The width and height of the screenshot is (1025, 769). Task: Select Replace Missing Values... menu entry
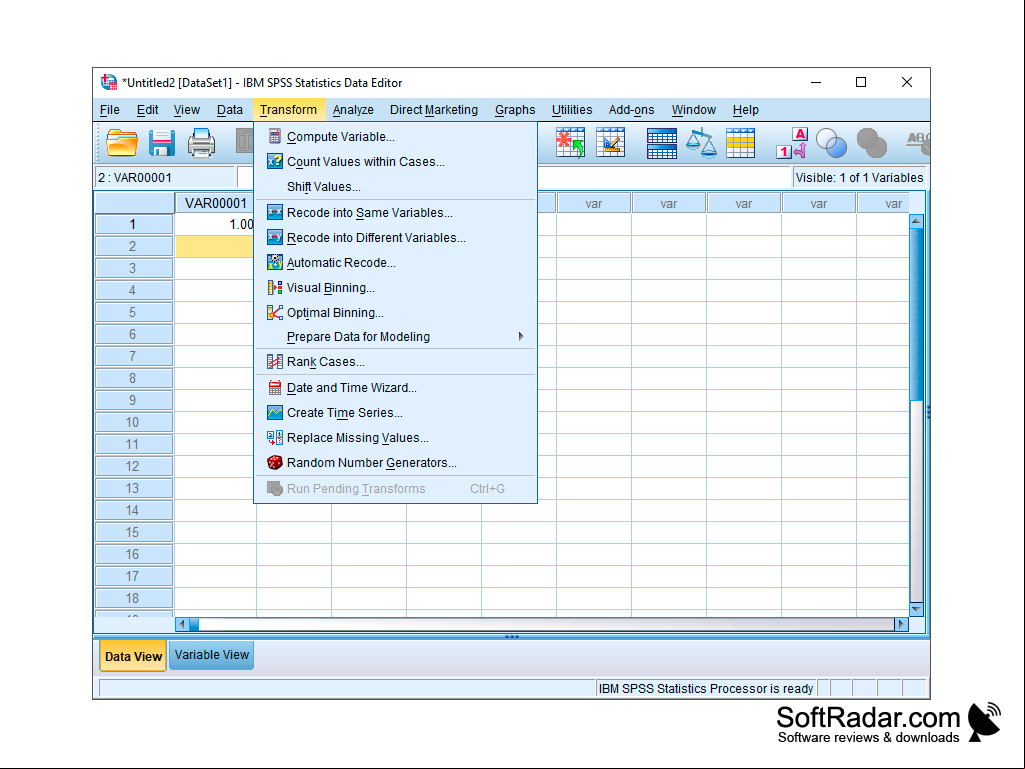point(395,437)
